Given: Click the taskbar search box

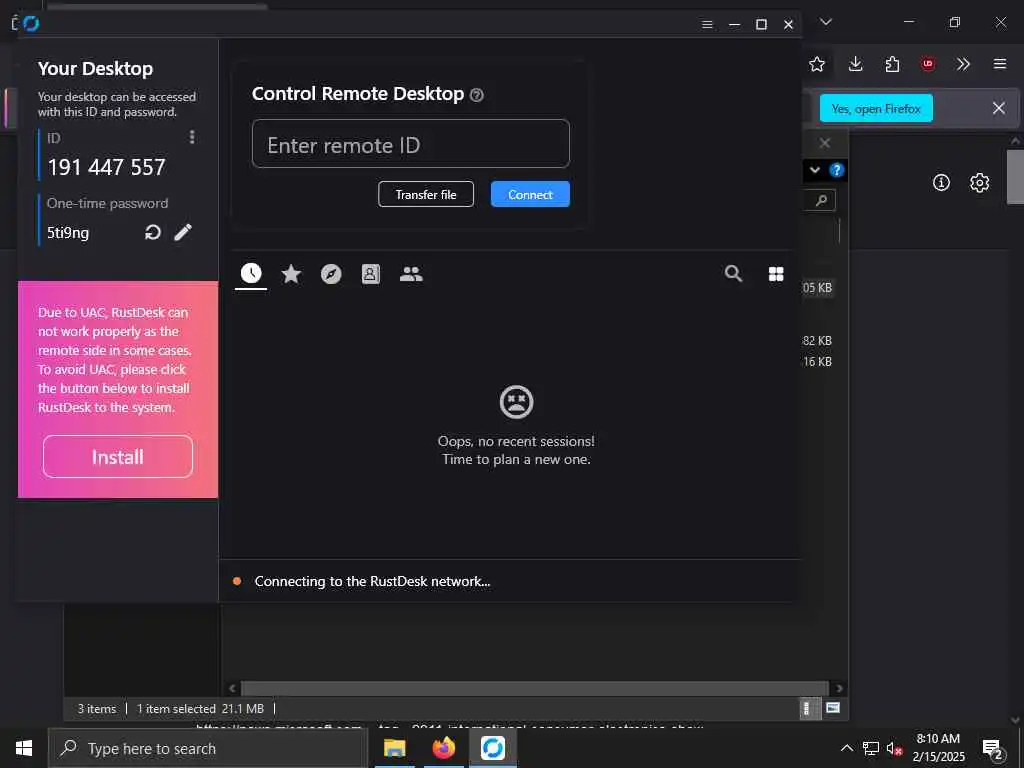Looking at the screenshot, I should (208, 748).
